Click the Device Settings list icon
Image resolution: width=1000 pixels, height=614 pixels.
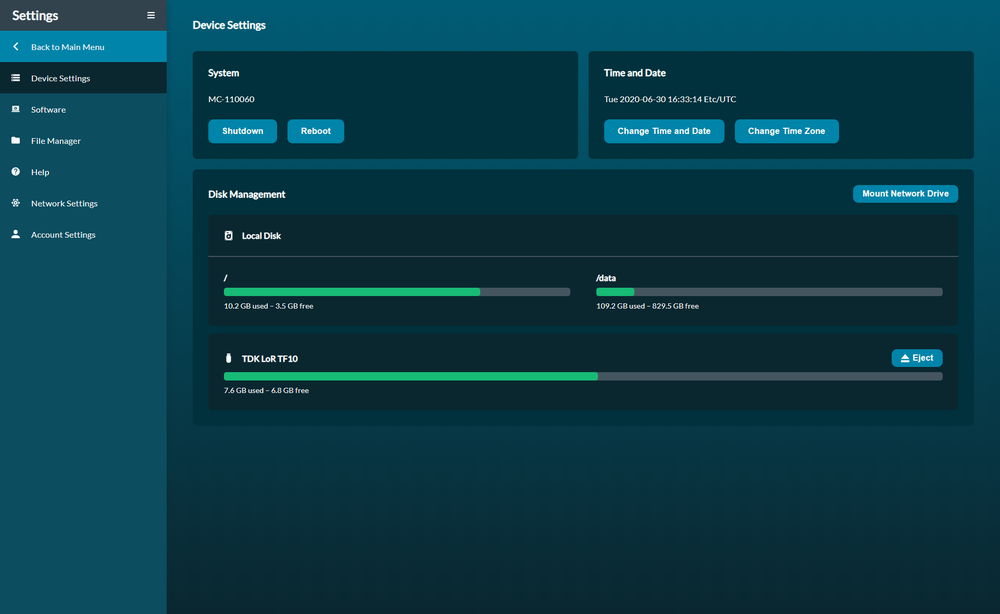point(16,78)
